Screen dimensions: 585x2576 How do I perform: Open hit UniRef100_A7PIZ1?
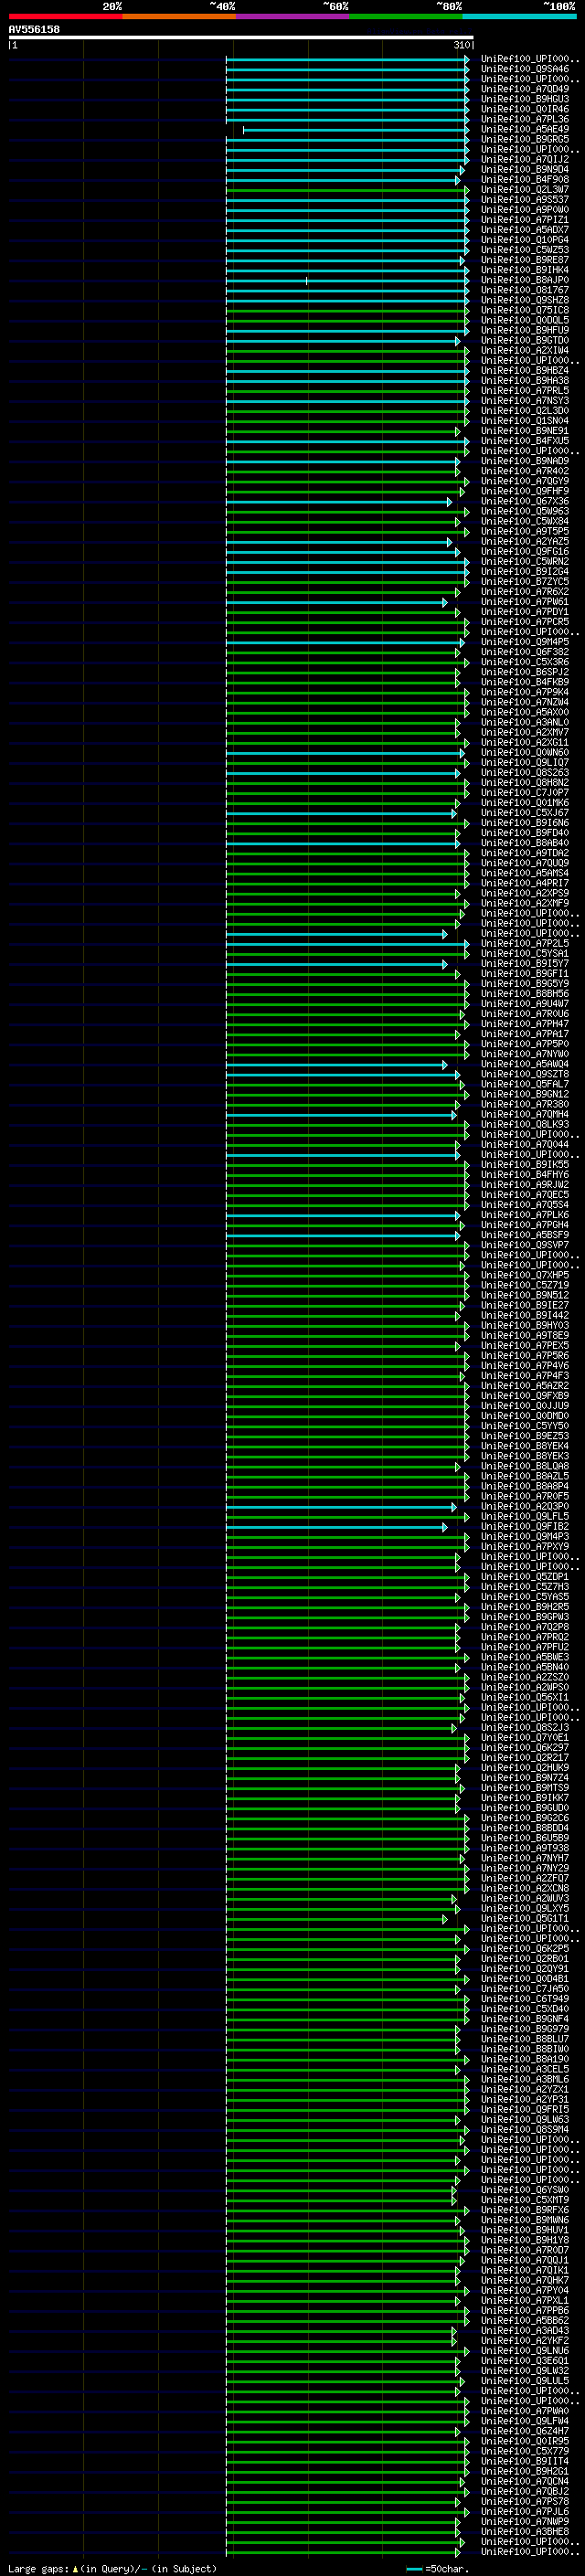[x=525, y=219]
